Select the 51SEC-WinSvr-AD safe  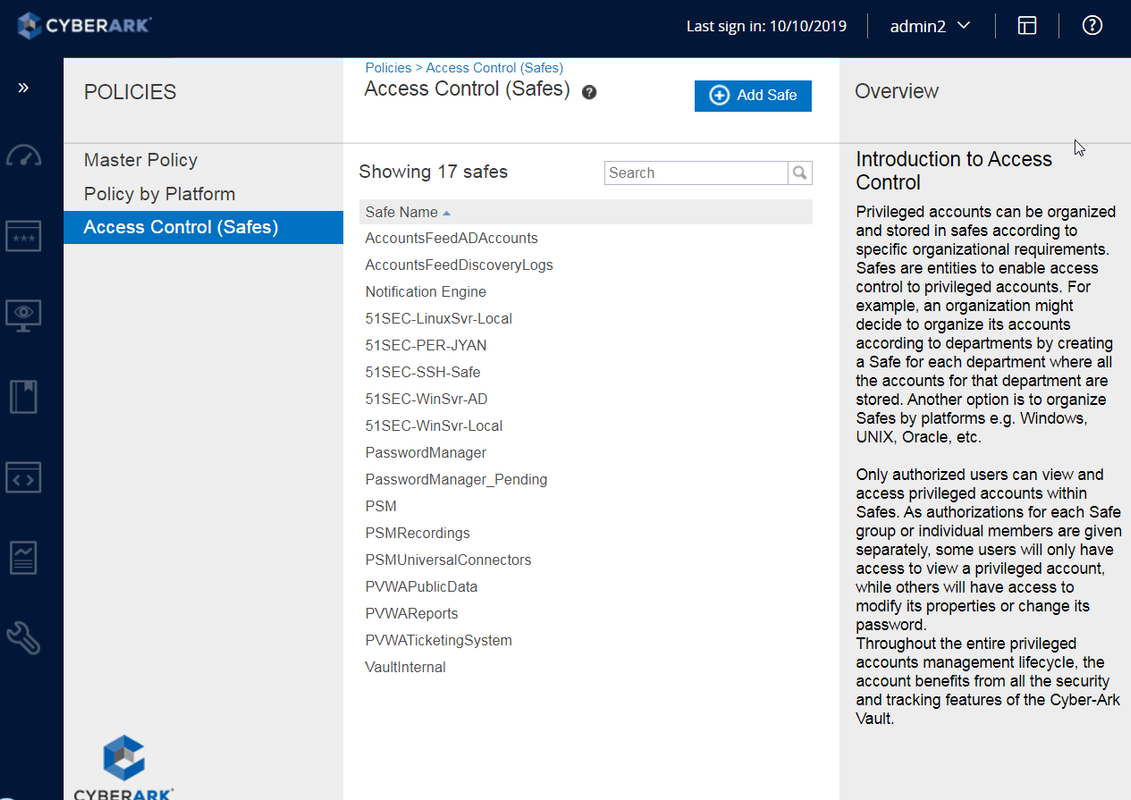[426, 399]
